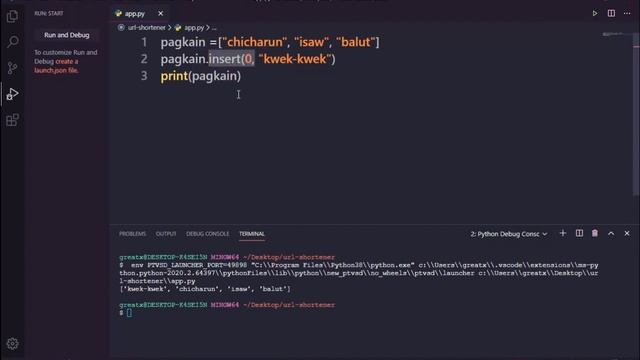640x360 pixels.
Task: Split the editor to the right
Action: 611,13
